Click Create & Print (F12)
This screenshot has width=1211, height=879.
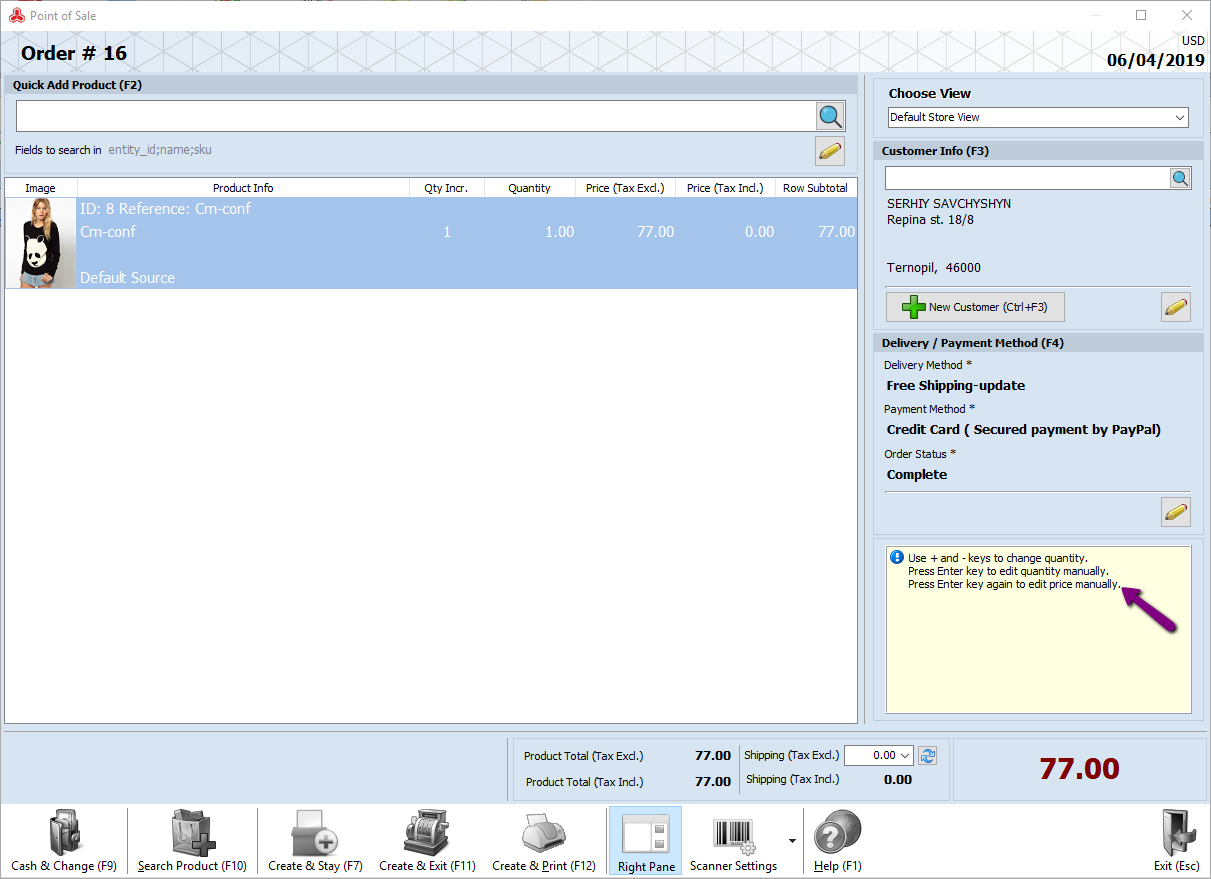tap(543, 842)
